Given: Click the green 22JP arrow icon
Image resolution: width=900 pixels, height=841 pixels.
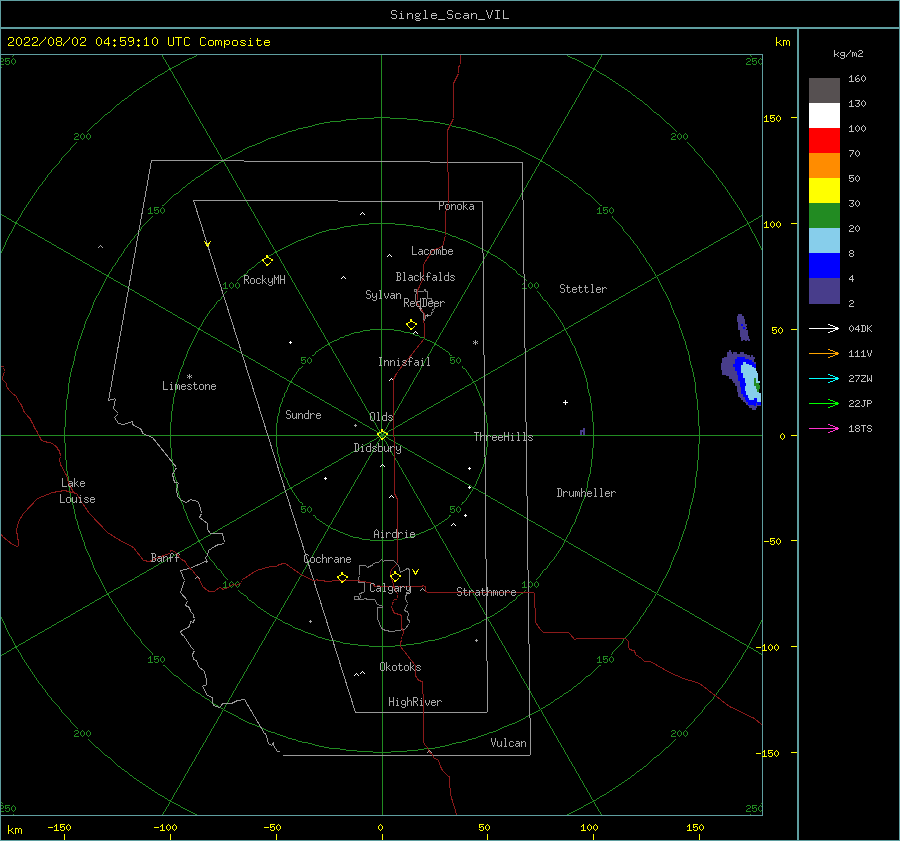Looking at the screenshot, I should click(x=824, y=404).
